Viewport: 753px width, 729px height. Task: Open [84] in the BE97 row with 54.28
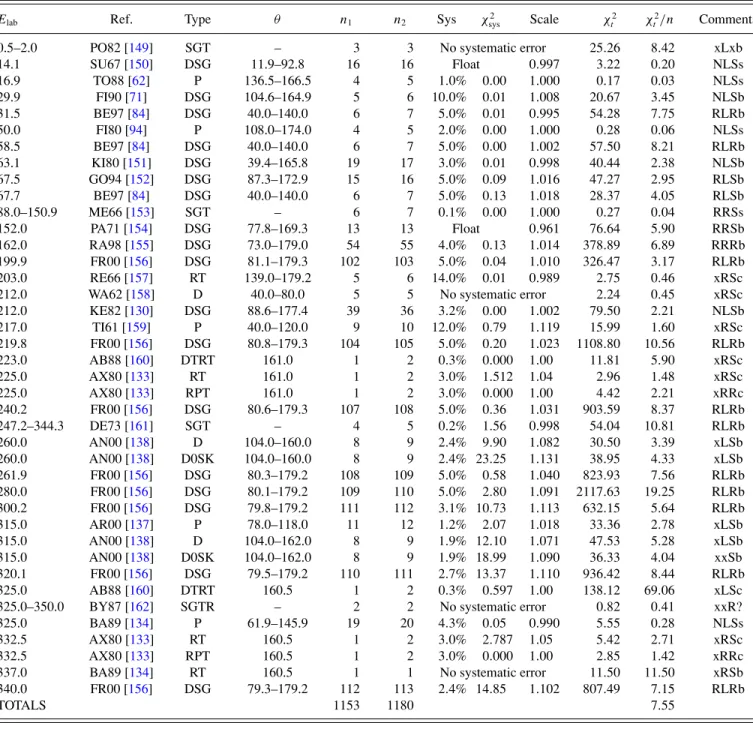[x=138, y=114]
